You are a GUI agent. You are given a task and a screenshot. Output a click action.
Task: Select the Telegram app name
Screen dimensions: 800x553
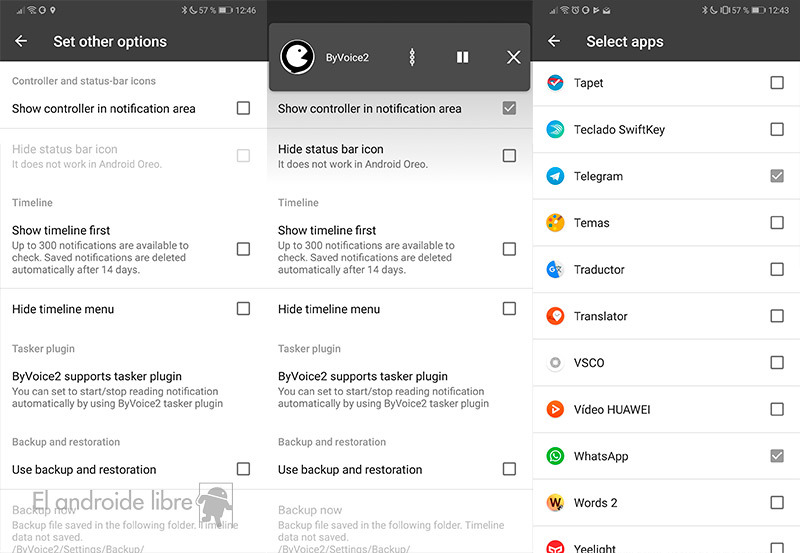(598, 177)
